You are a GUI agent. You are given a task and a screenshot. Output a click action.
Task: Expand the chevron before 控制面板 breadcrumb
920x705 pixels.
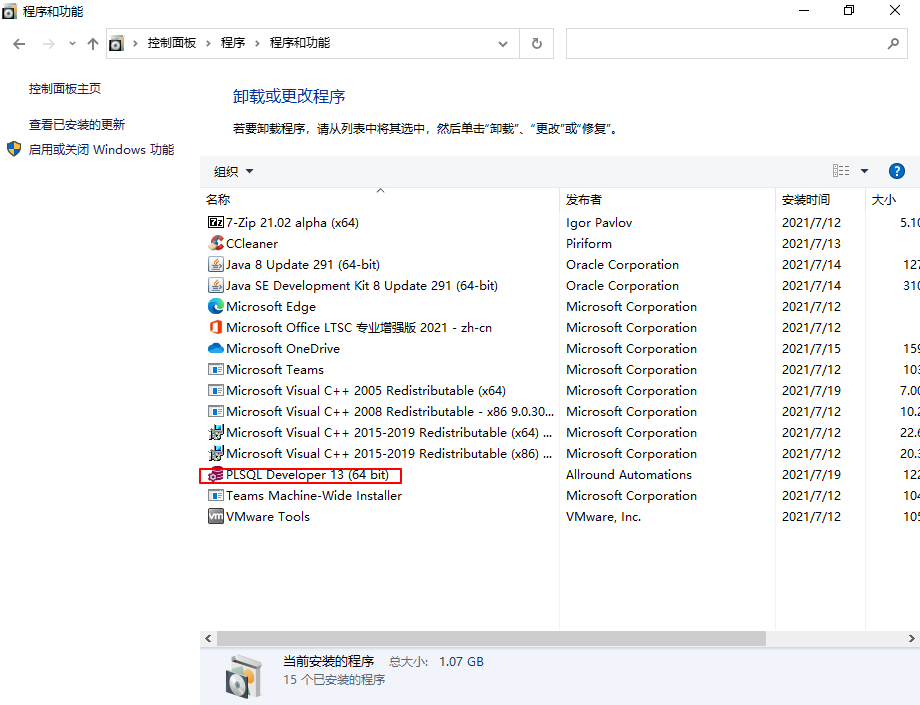[136, 43]
